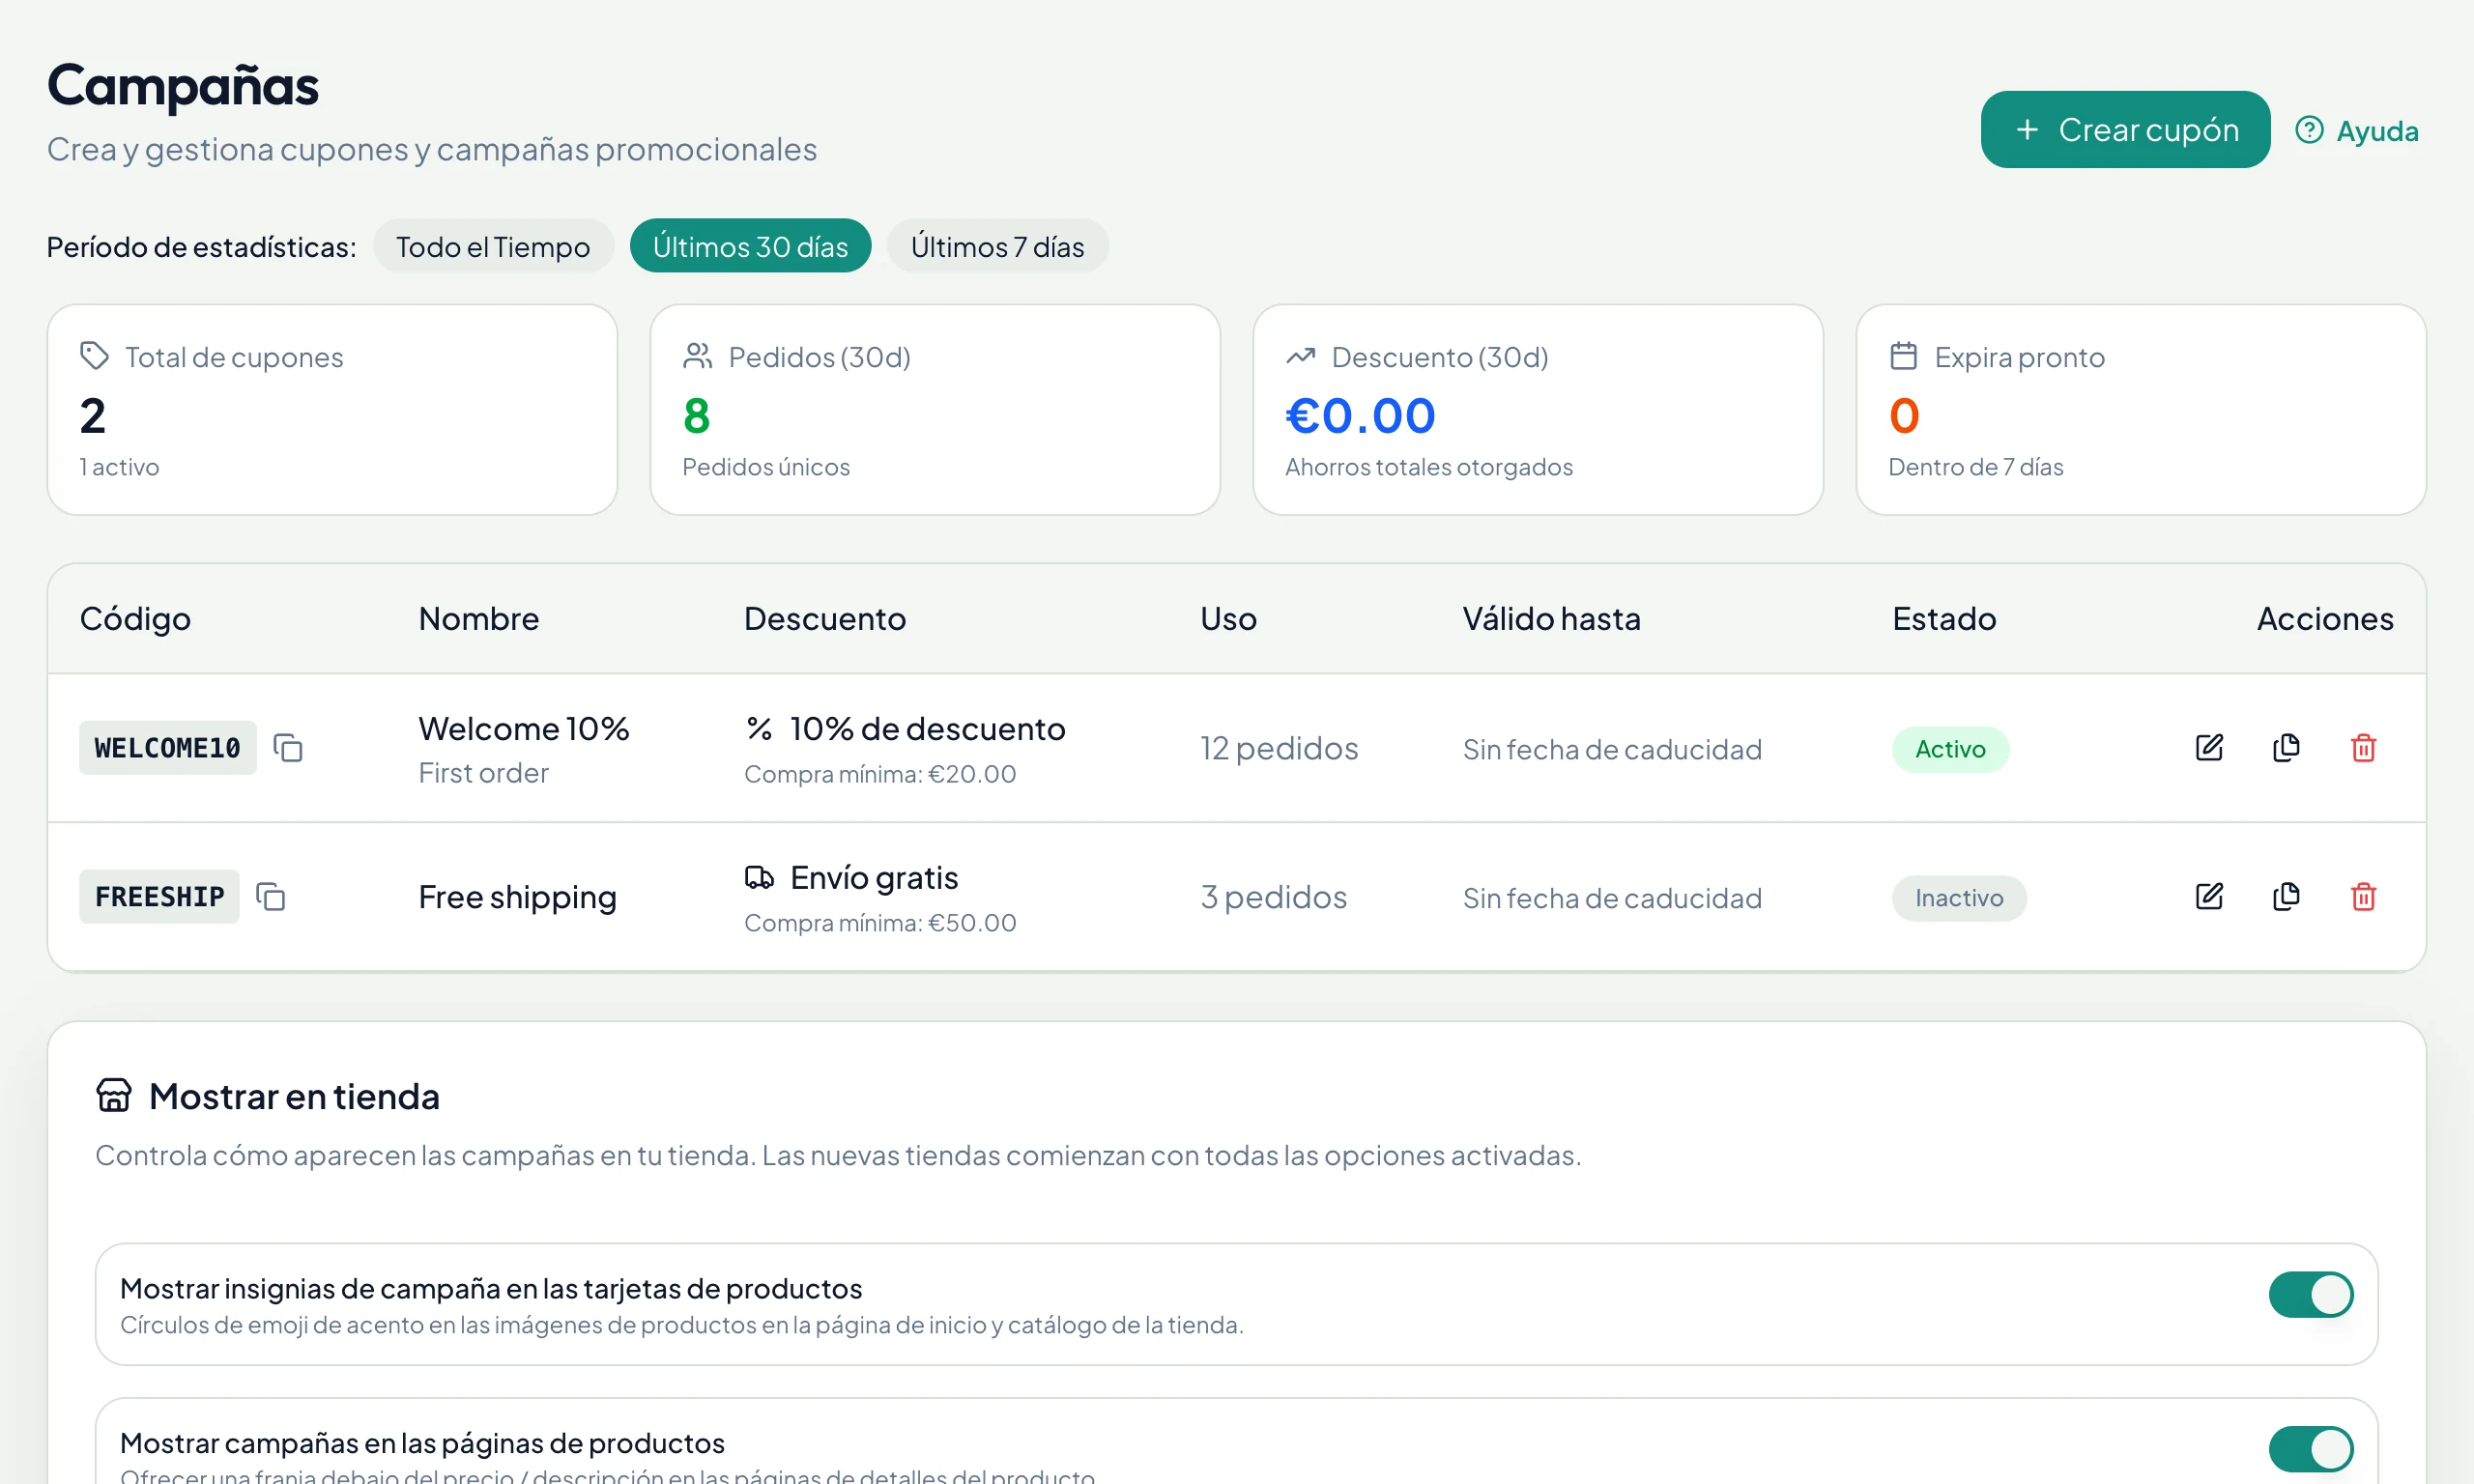Click the truck icon next to Envío gratis
Image resolution: width=2474 pixels, height=1484 pixels.
tap(759, 878)
